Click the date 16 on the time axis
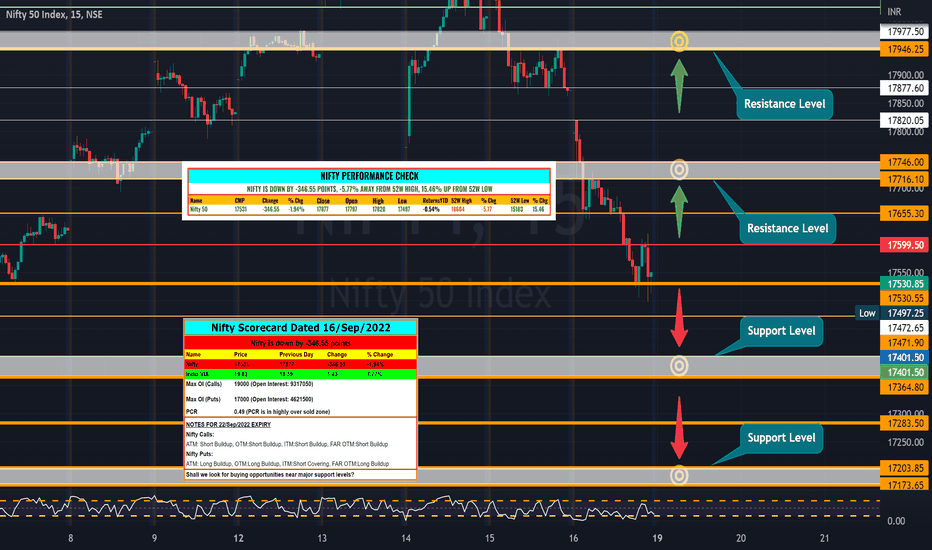Image resolution: width=932 pixels, height=550 pixels. tap(573, 538)
